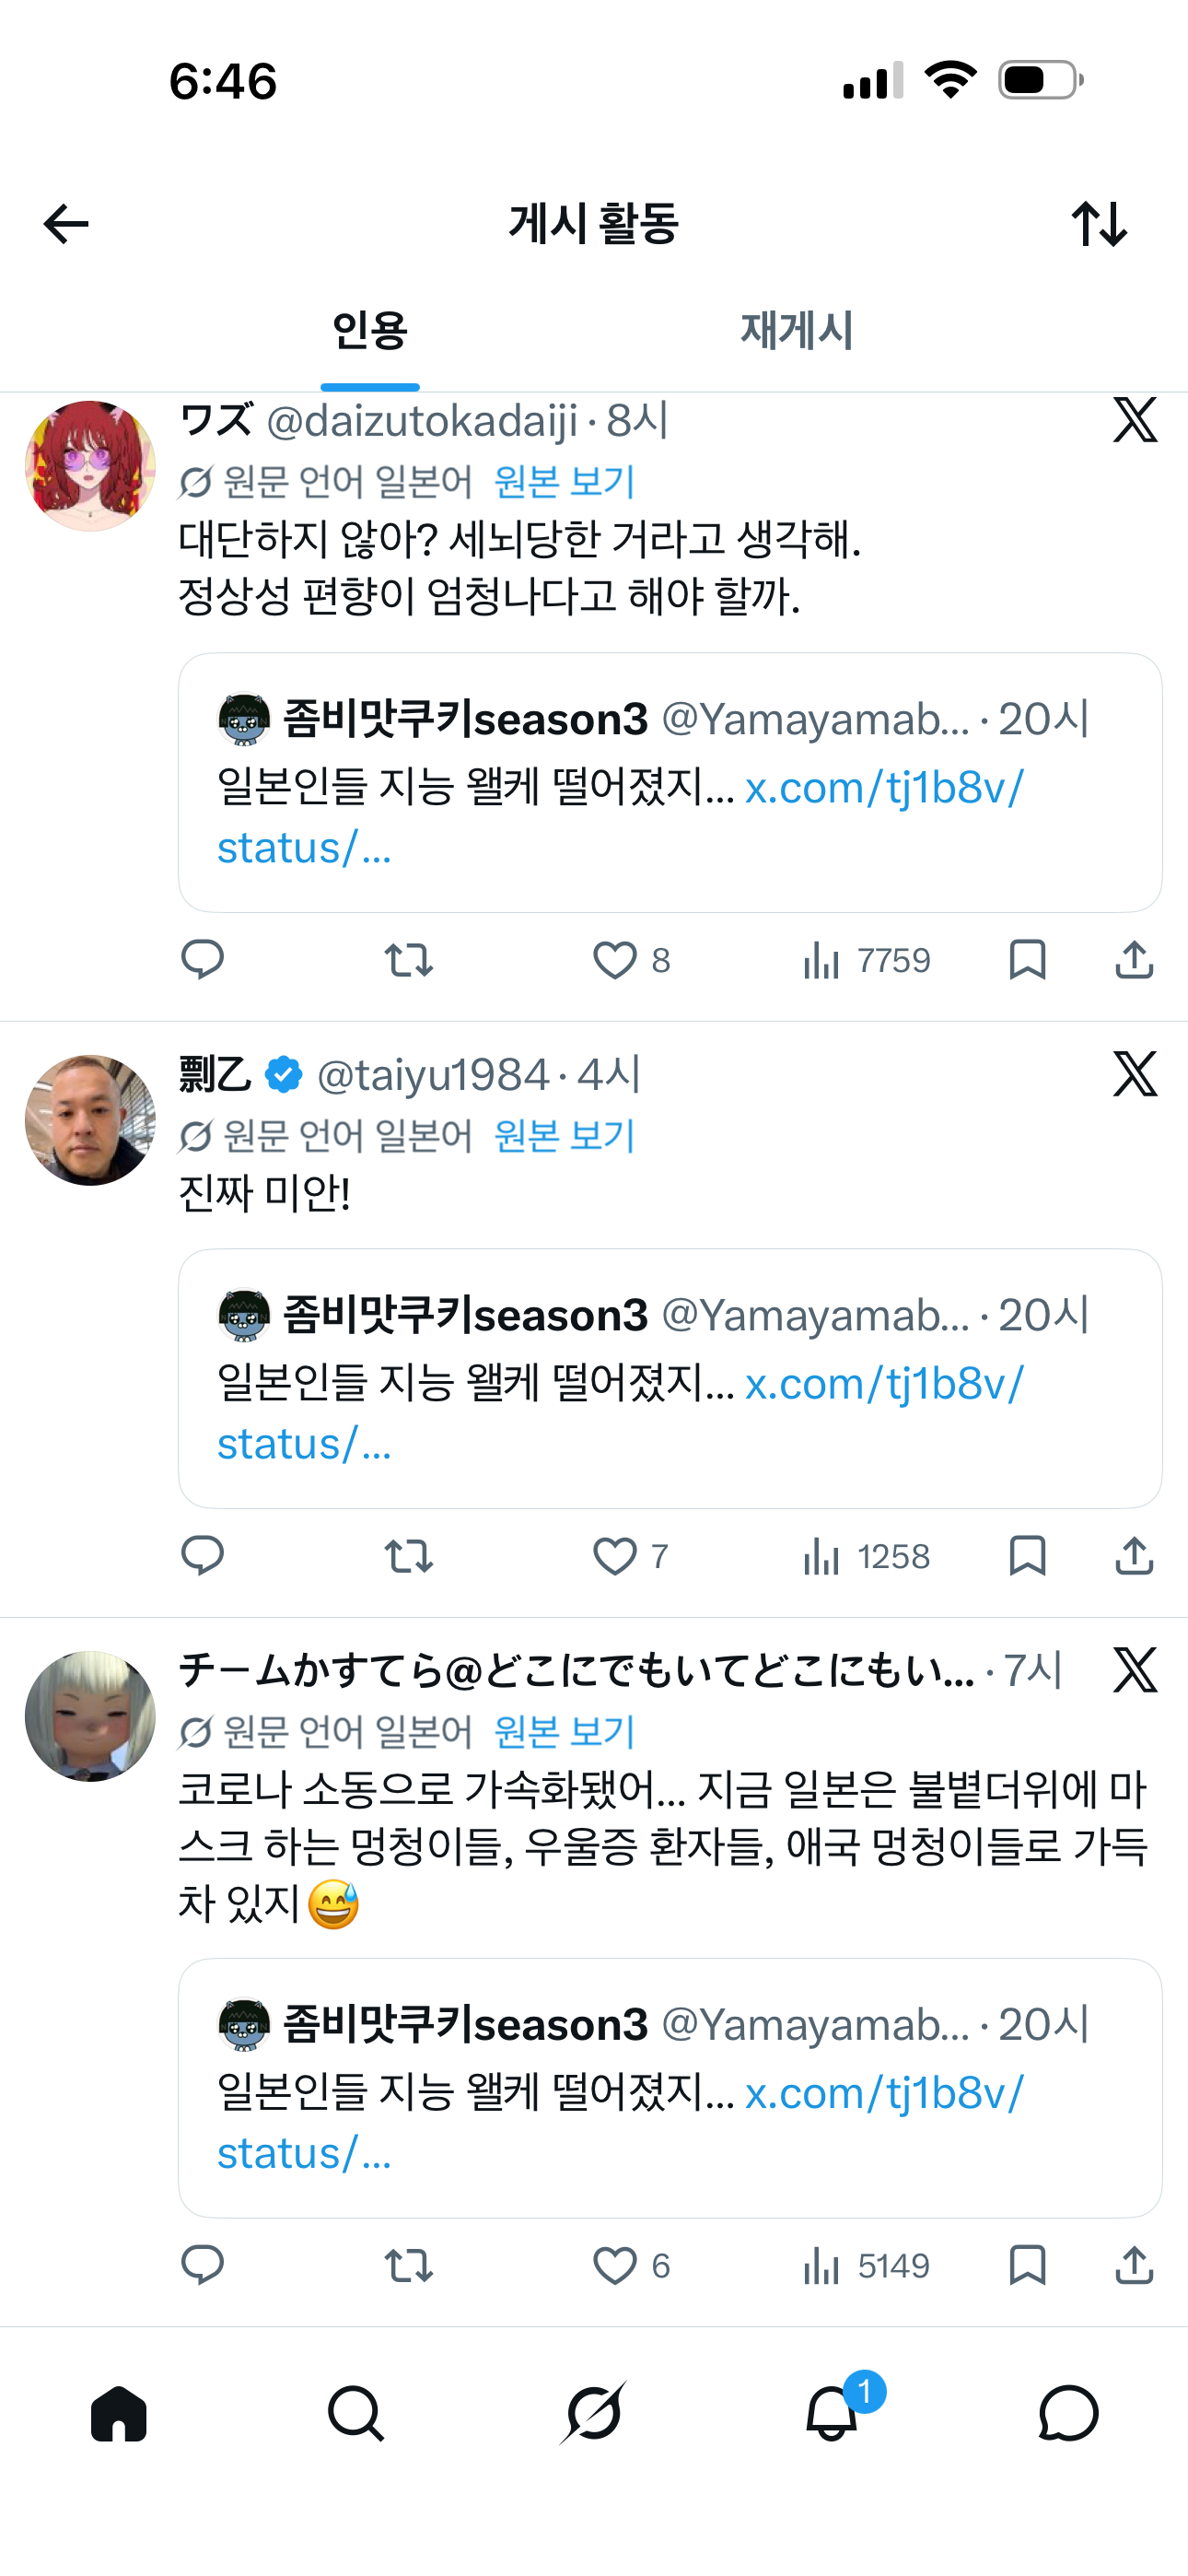The image size is (1188, 2576).
Task: Show original of @taiyu1984's post
Action: [565, 1136]
